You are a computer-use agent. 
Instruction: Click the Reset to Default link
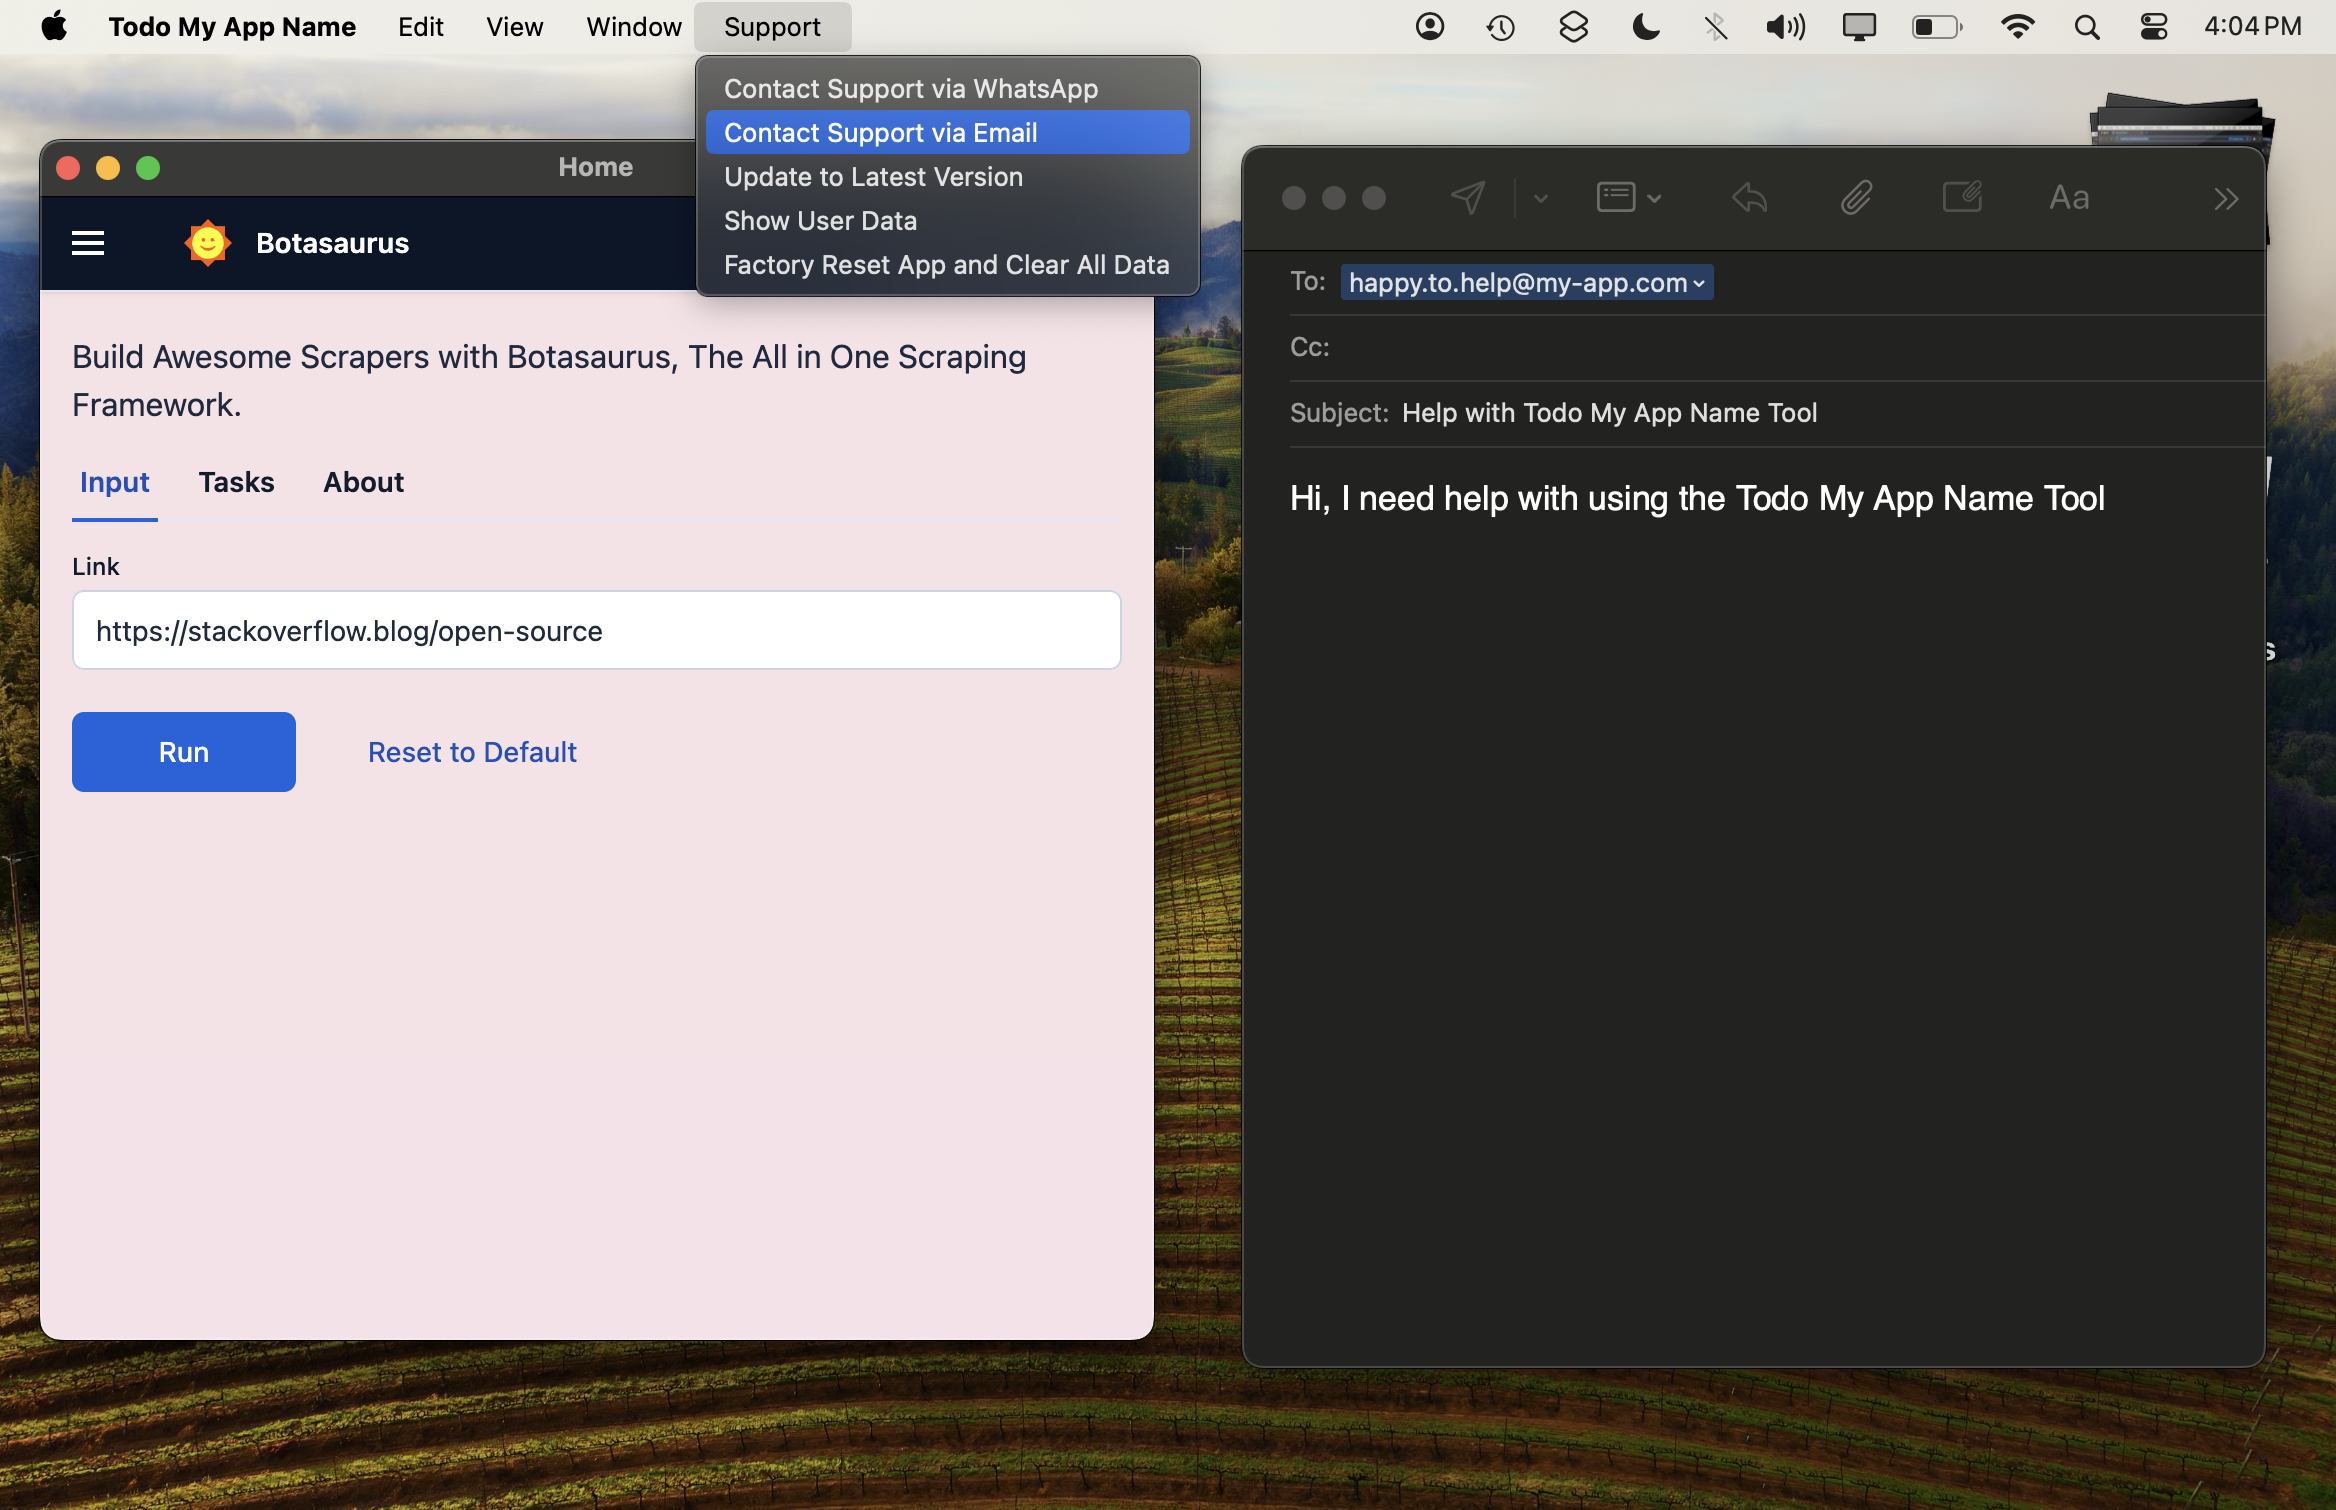[472, 752]
